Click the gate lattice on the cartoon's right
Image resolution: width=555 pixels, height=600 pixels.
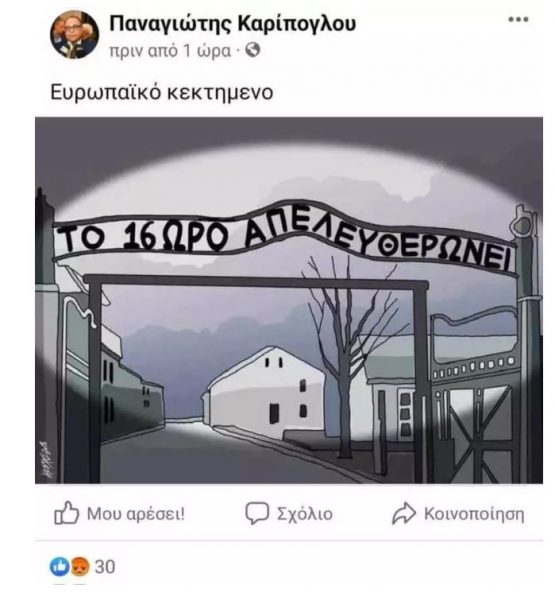(x=474, y=432)
